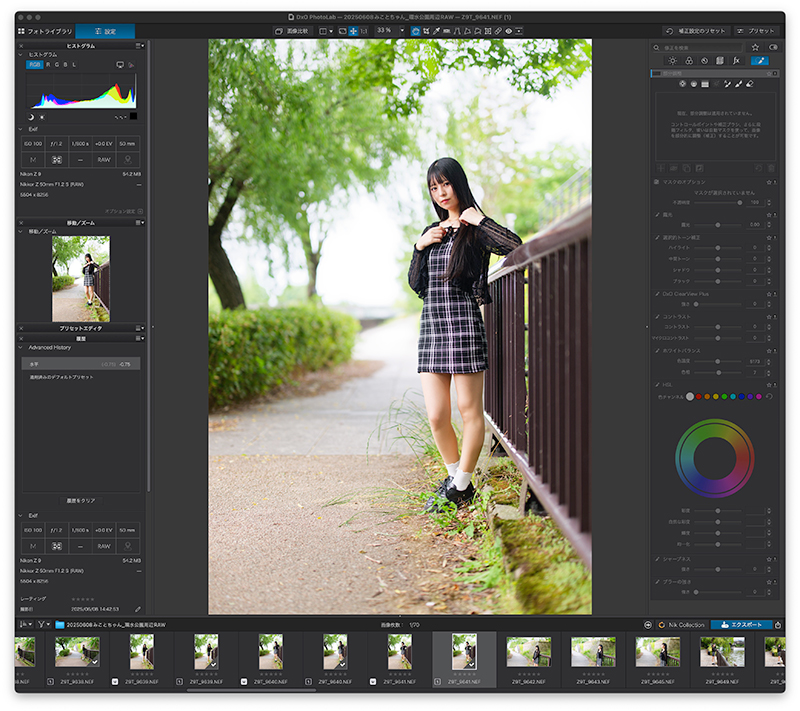The width and height of the screenshot is (800, 711).
Task: Select RGB histogram mode
Action: pyautogui.click(x=34, y=65)
